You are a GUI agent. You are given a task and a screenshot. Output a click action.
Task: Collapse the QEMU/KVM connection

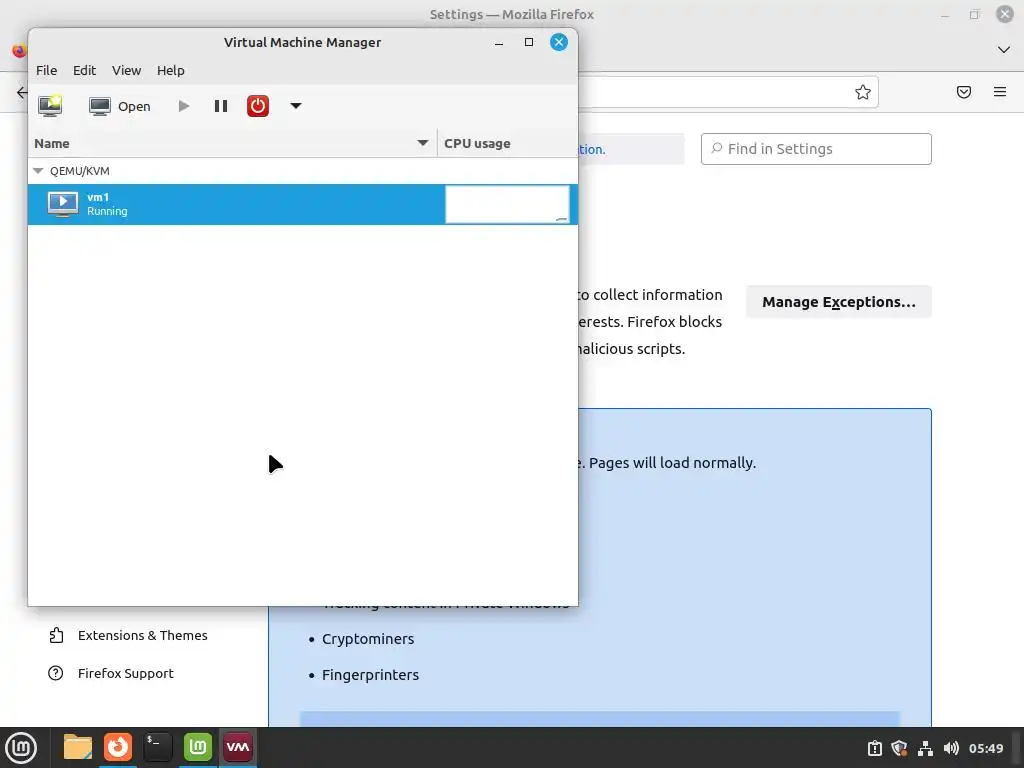(38, 171)
